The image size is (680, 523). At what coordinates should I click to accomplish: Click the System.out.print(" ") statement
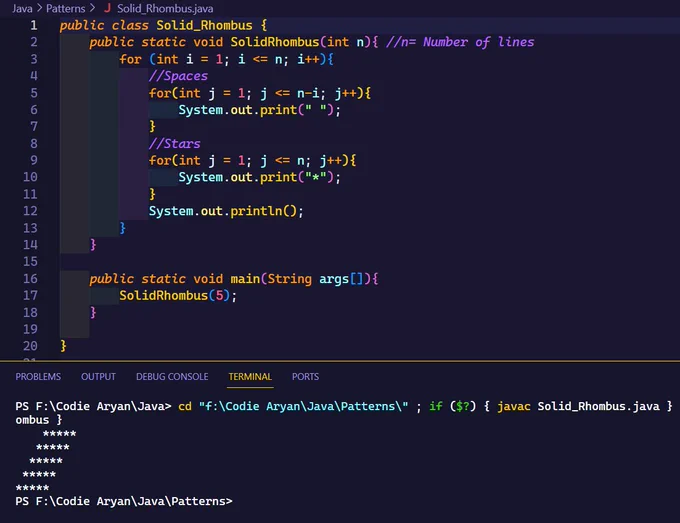point(259,110)
